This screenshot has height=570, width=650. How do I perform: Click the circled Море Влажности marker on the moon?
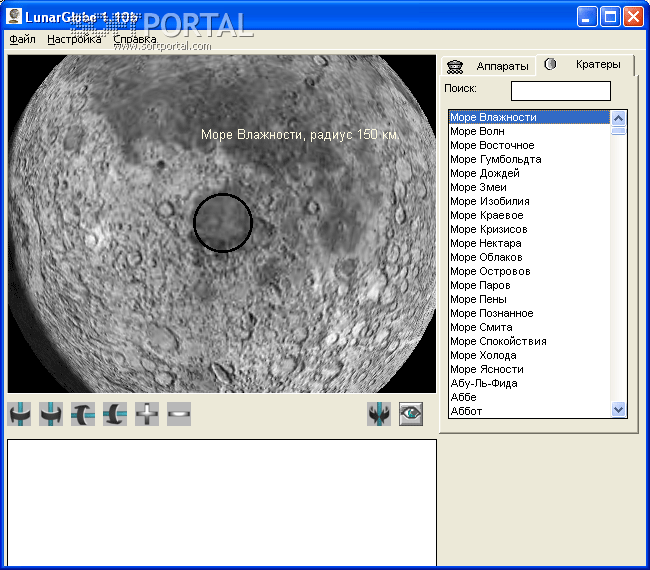(222, 222)
